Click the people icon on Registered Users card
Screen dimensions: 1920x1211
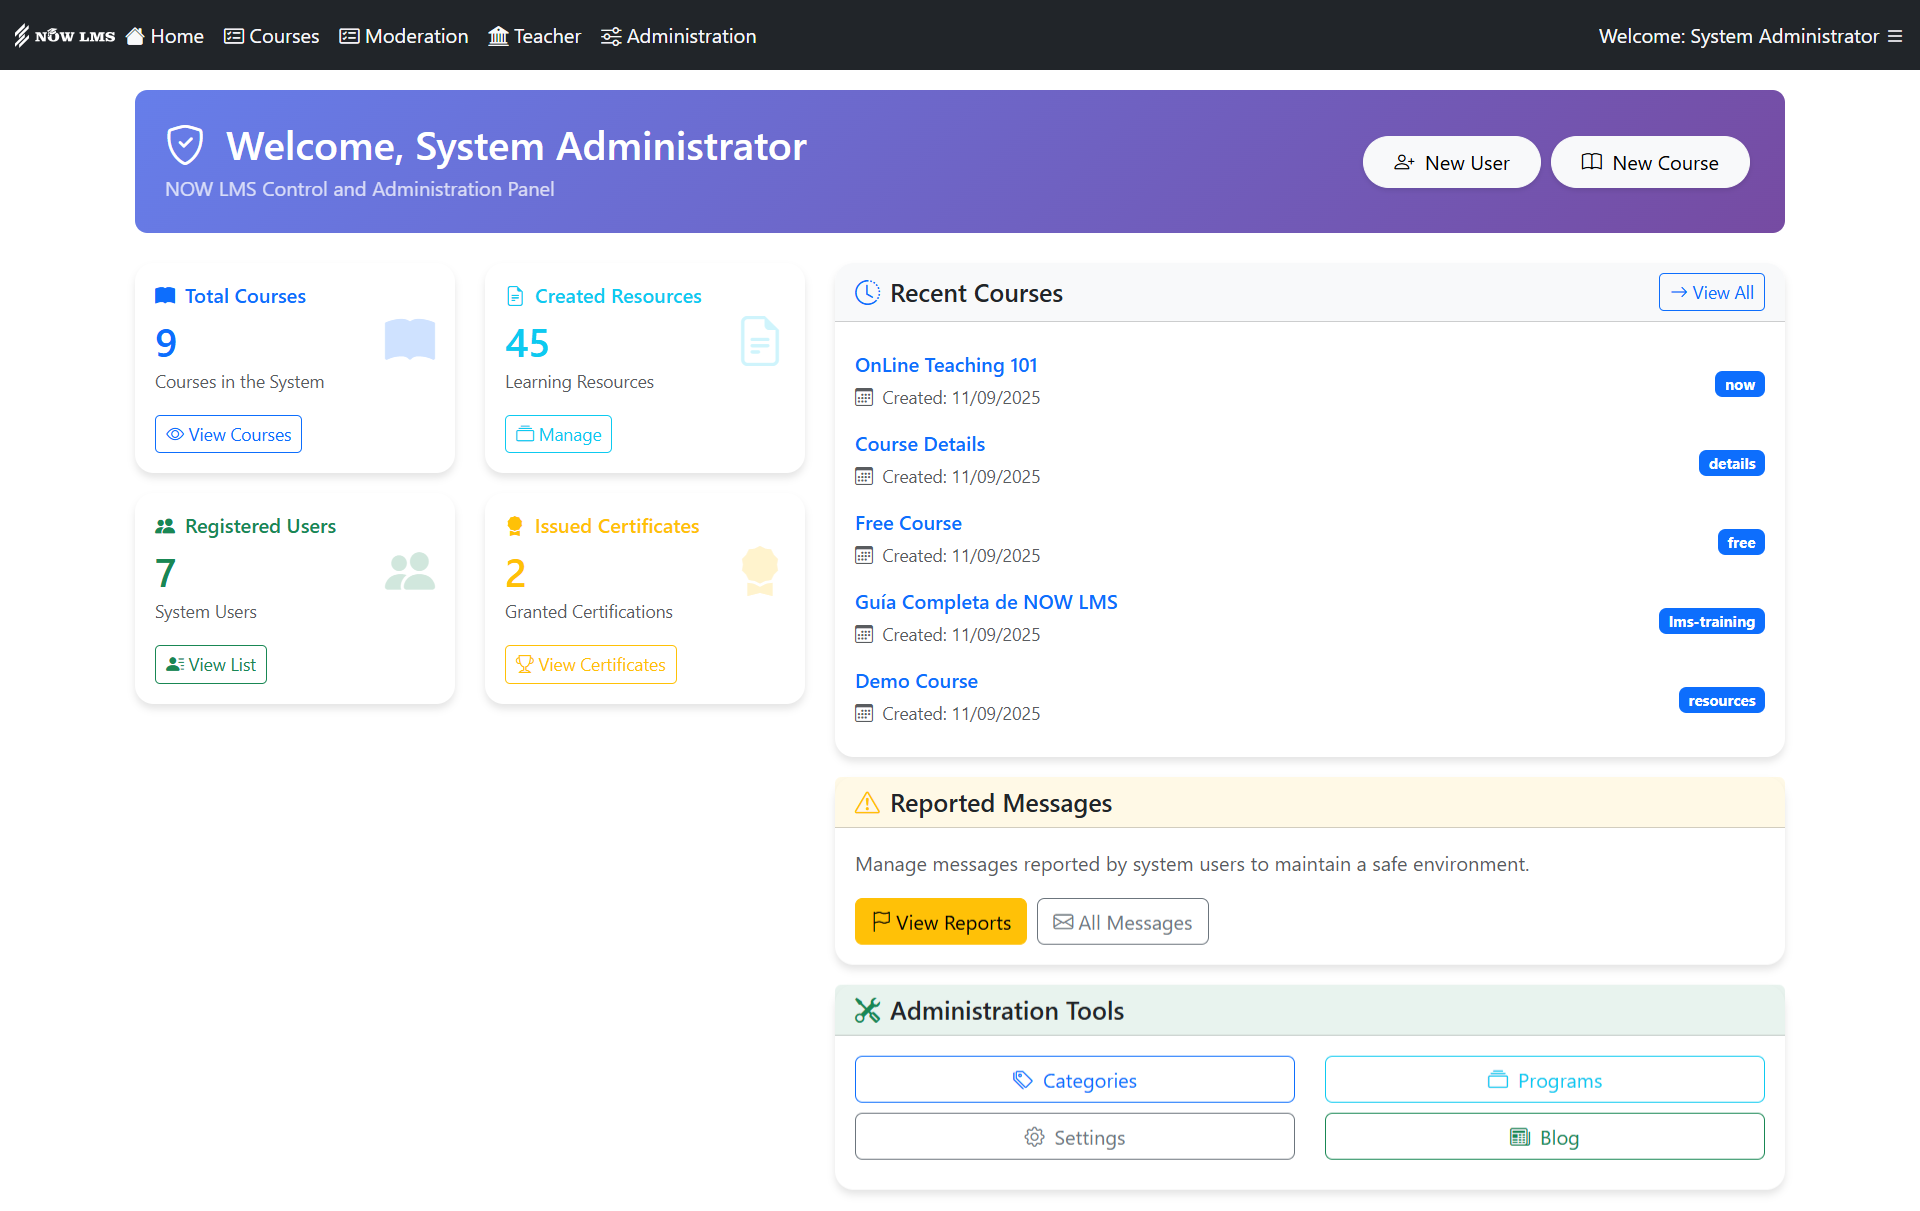410,571
